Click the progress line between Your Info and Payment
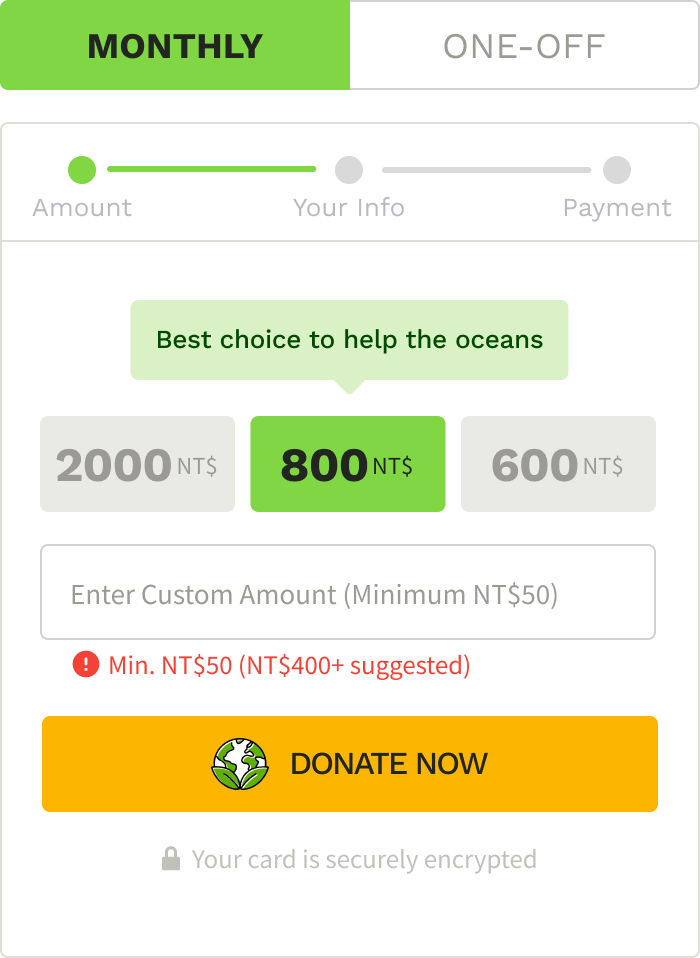The width and height of the screenshot is (700, 958). pos(485,169)
